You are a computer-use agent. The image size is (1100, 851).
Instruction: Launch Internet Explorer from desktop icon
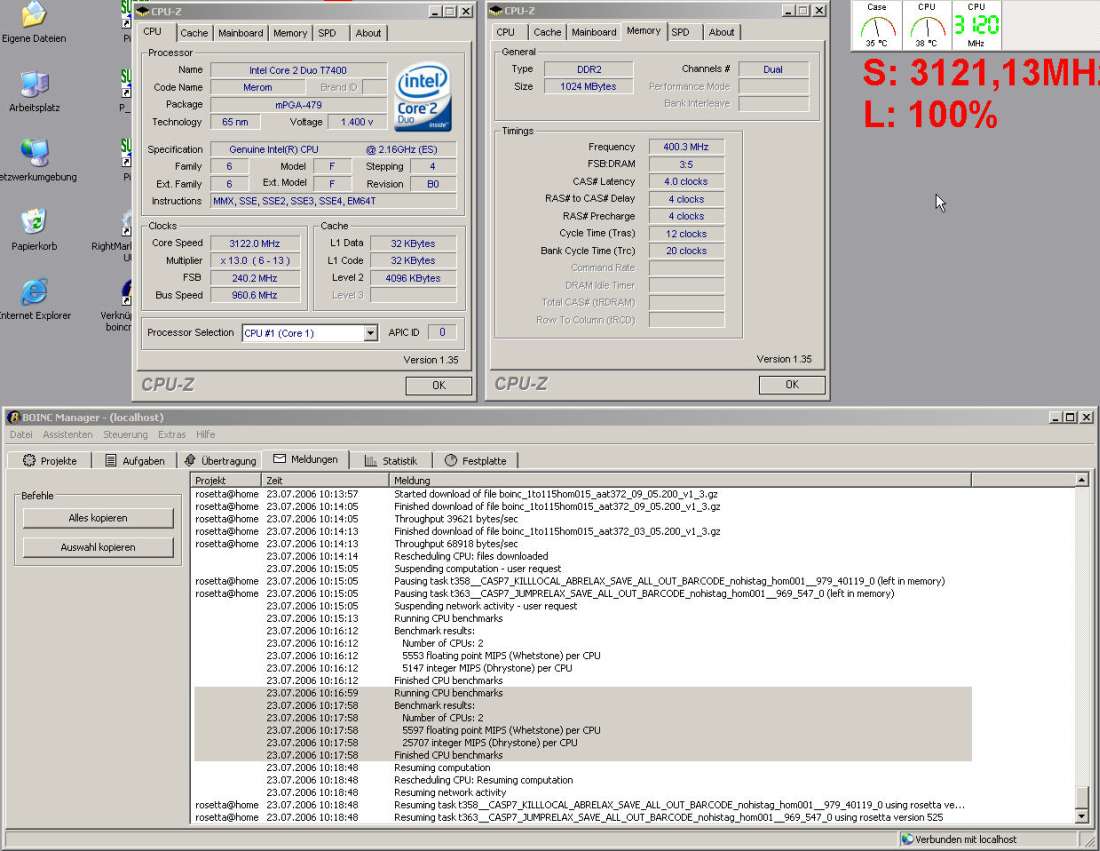coord(34,292)
